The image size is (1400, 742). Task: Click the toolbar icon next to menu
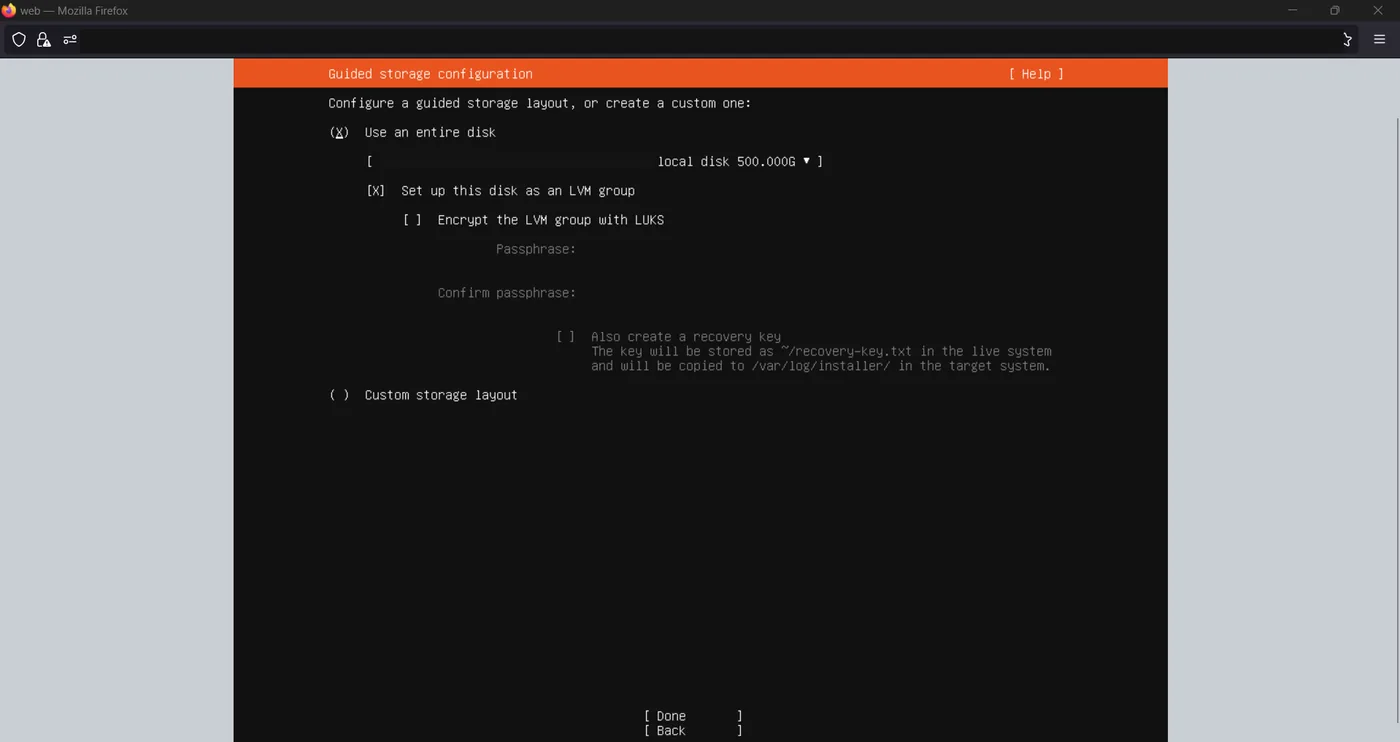(x=1347, y=40)
